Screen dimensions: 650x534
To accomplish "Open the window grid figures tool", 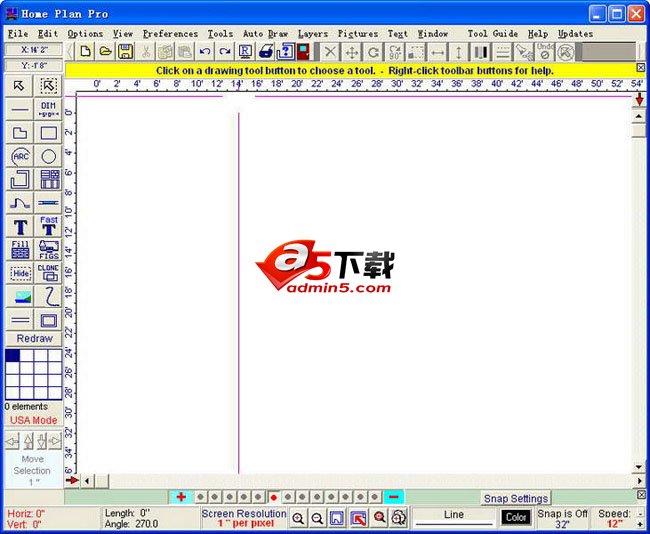I will click(x=49, y=180).
